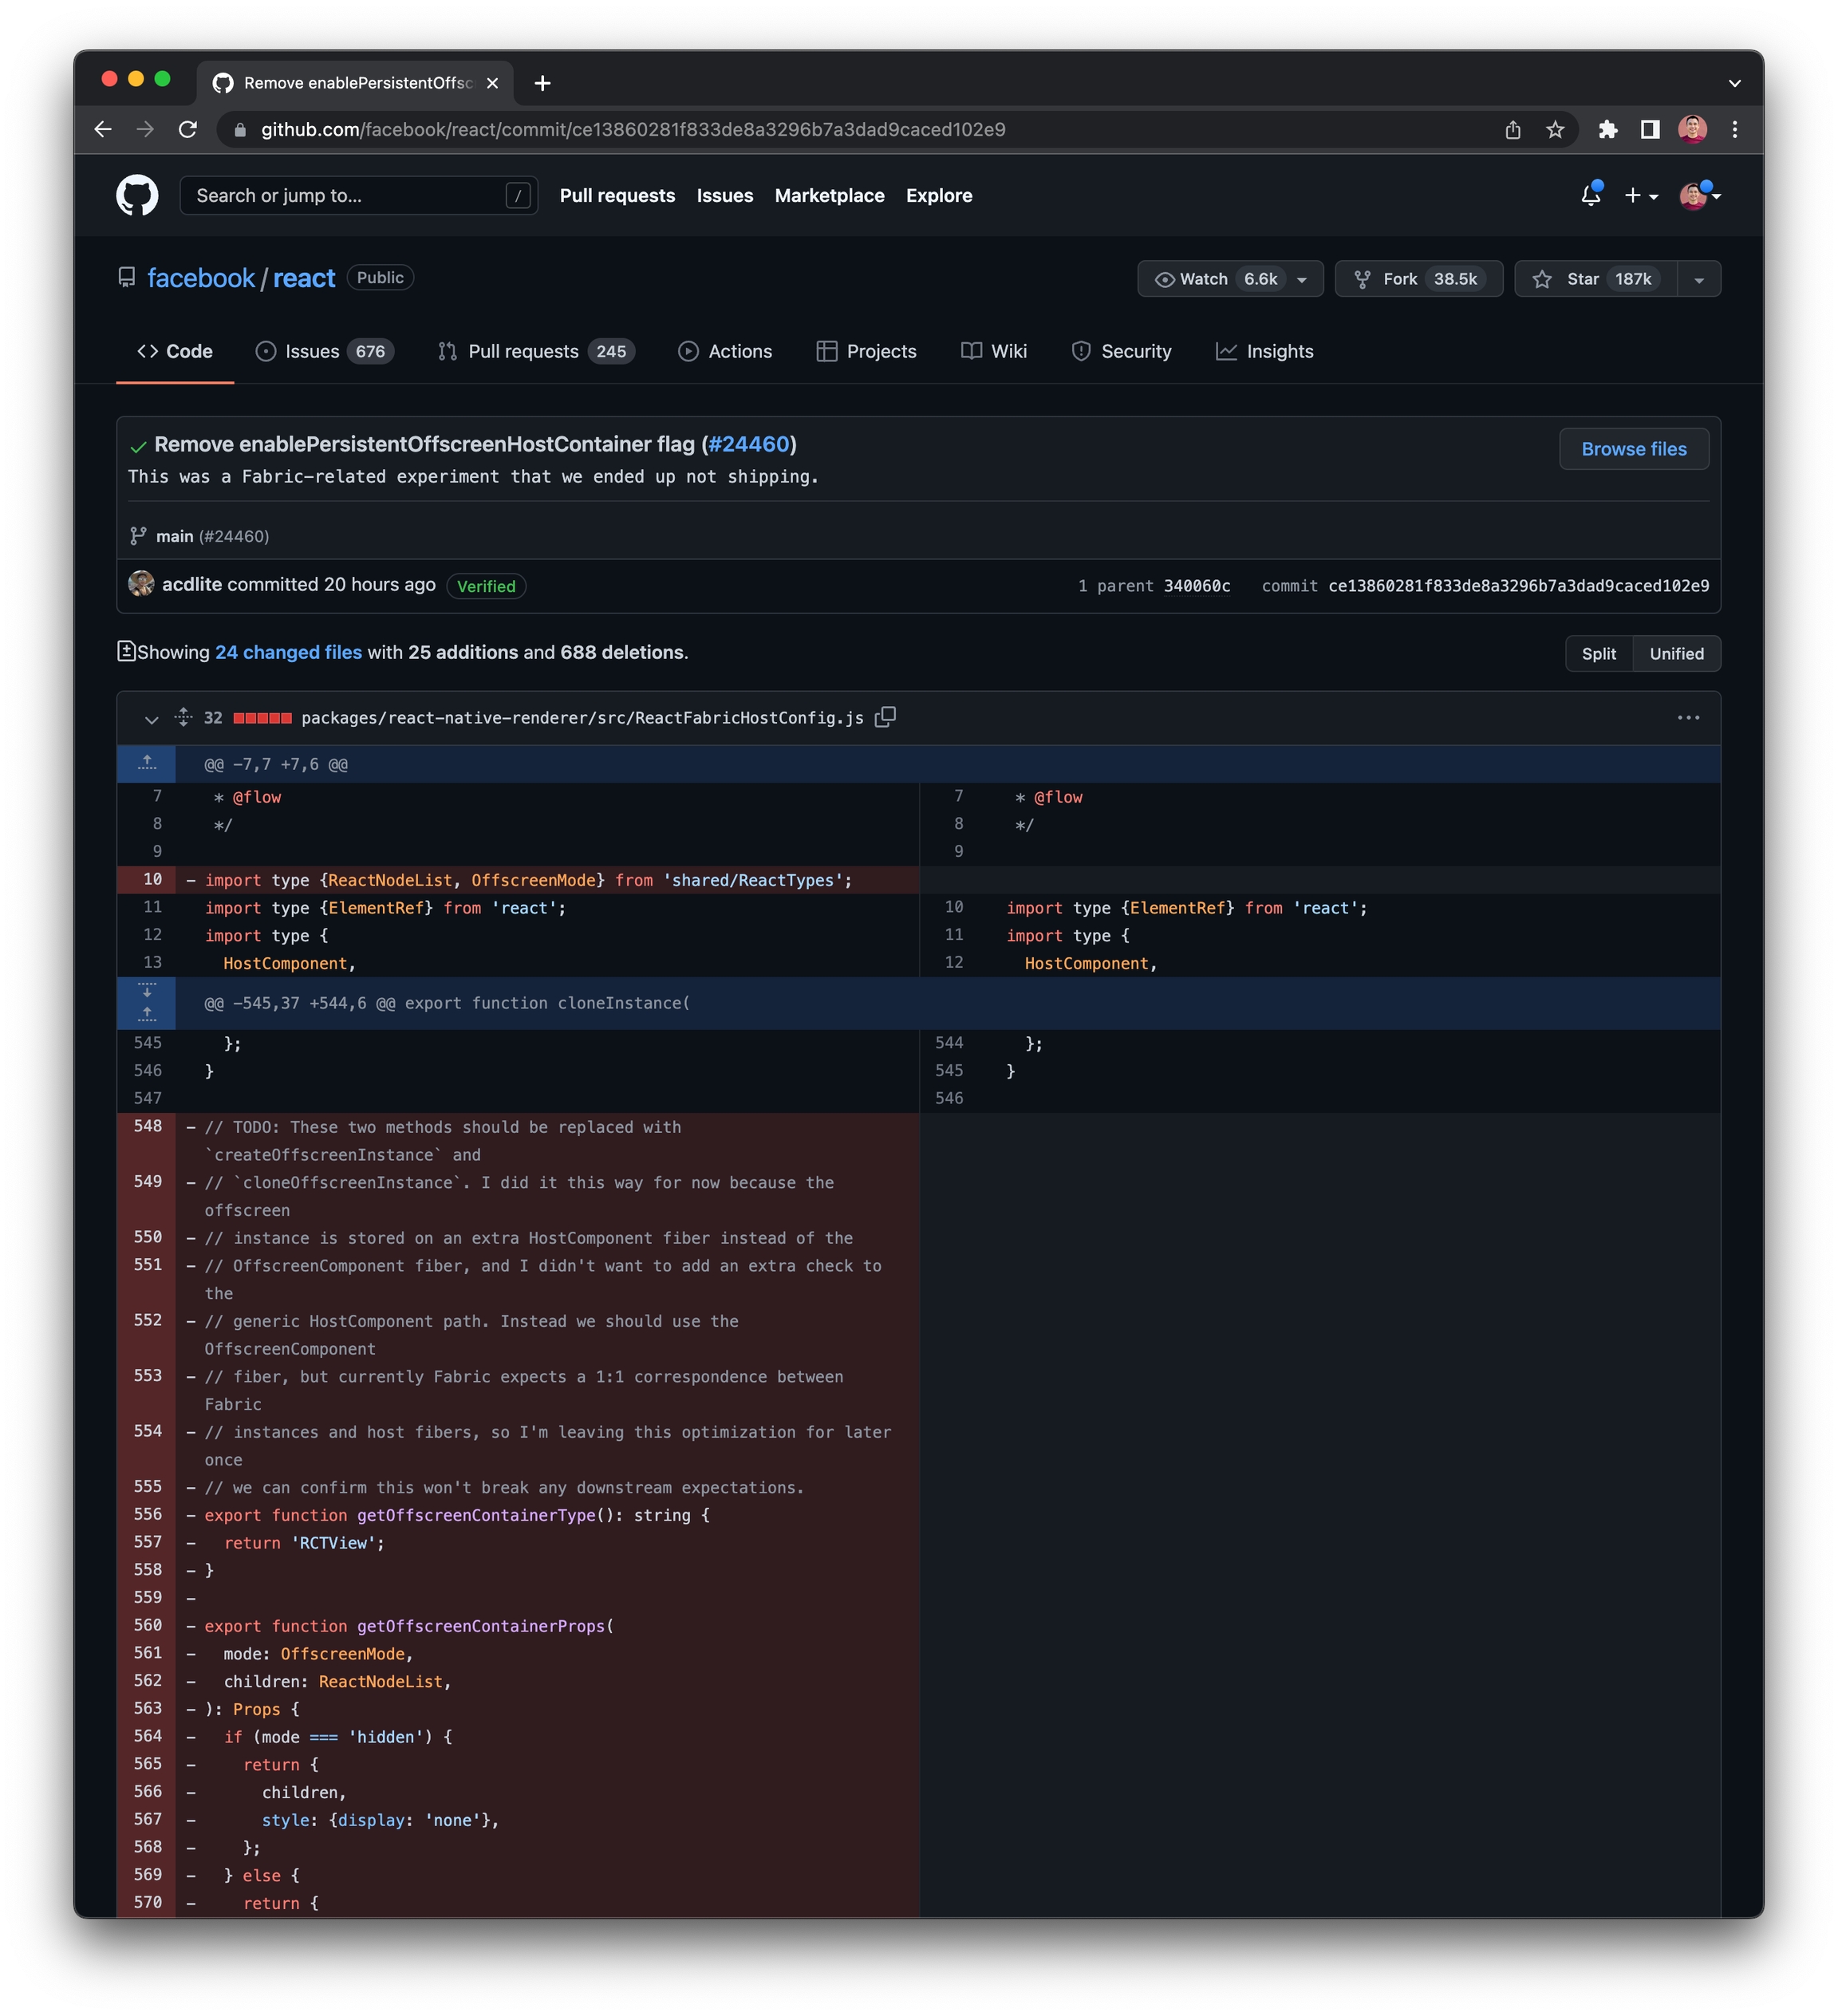Open the file options three-dot menu
Screen dimensions: 1838x2016
pyautogui.click(x=1688, y=717)
